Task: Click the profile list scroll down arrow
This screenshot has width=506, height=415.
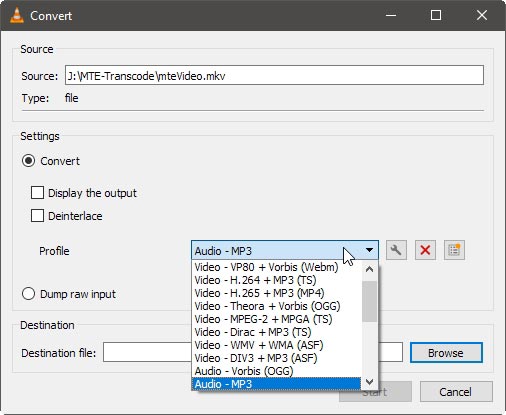Action: (369, 382)
